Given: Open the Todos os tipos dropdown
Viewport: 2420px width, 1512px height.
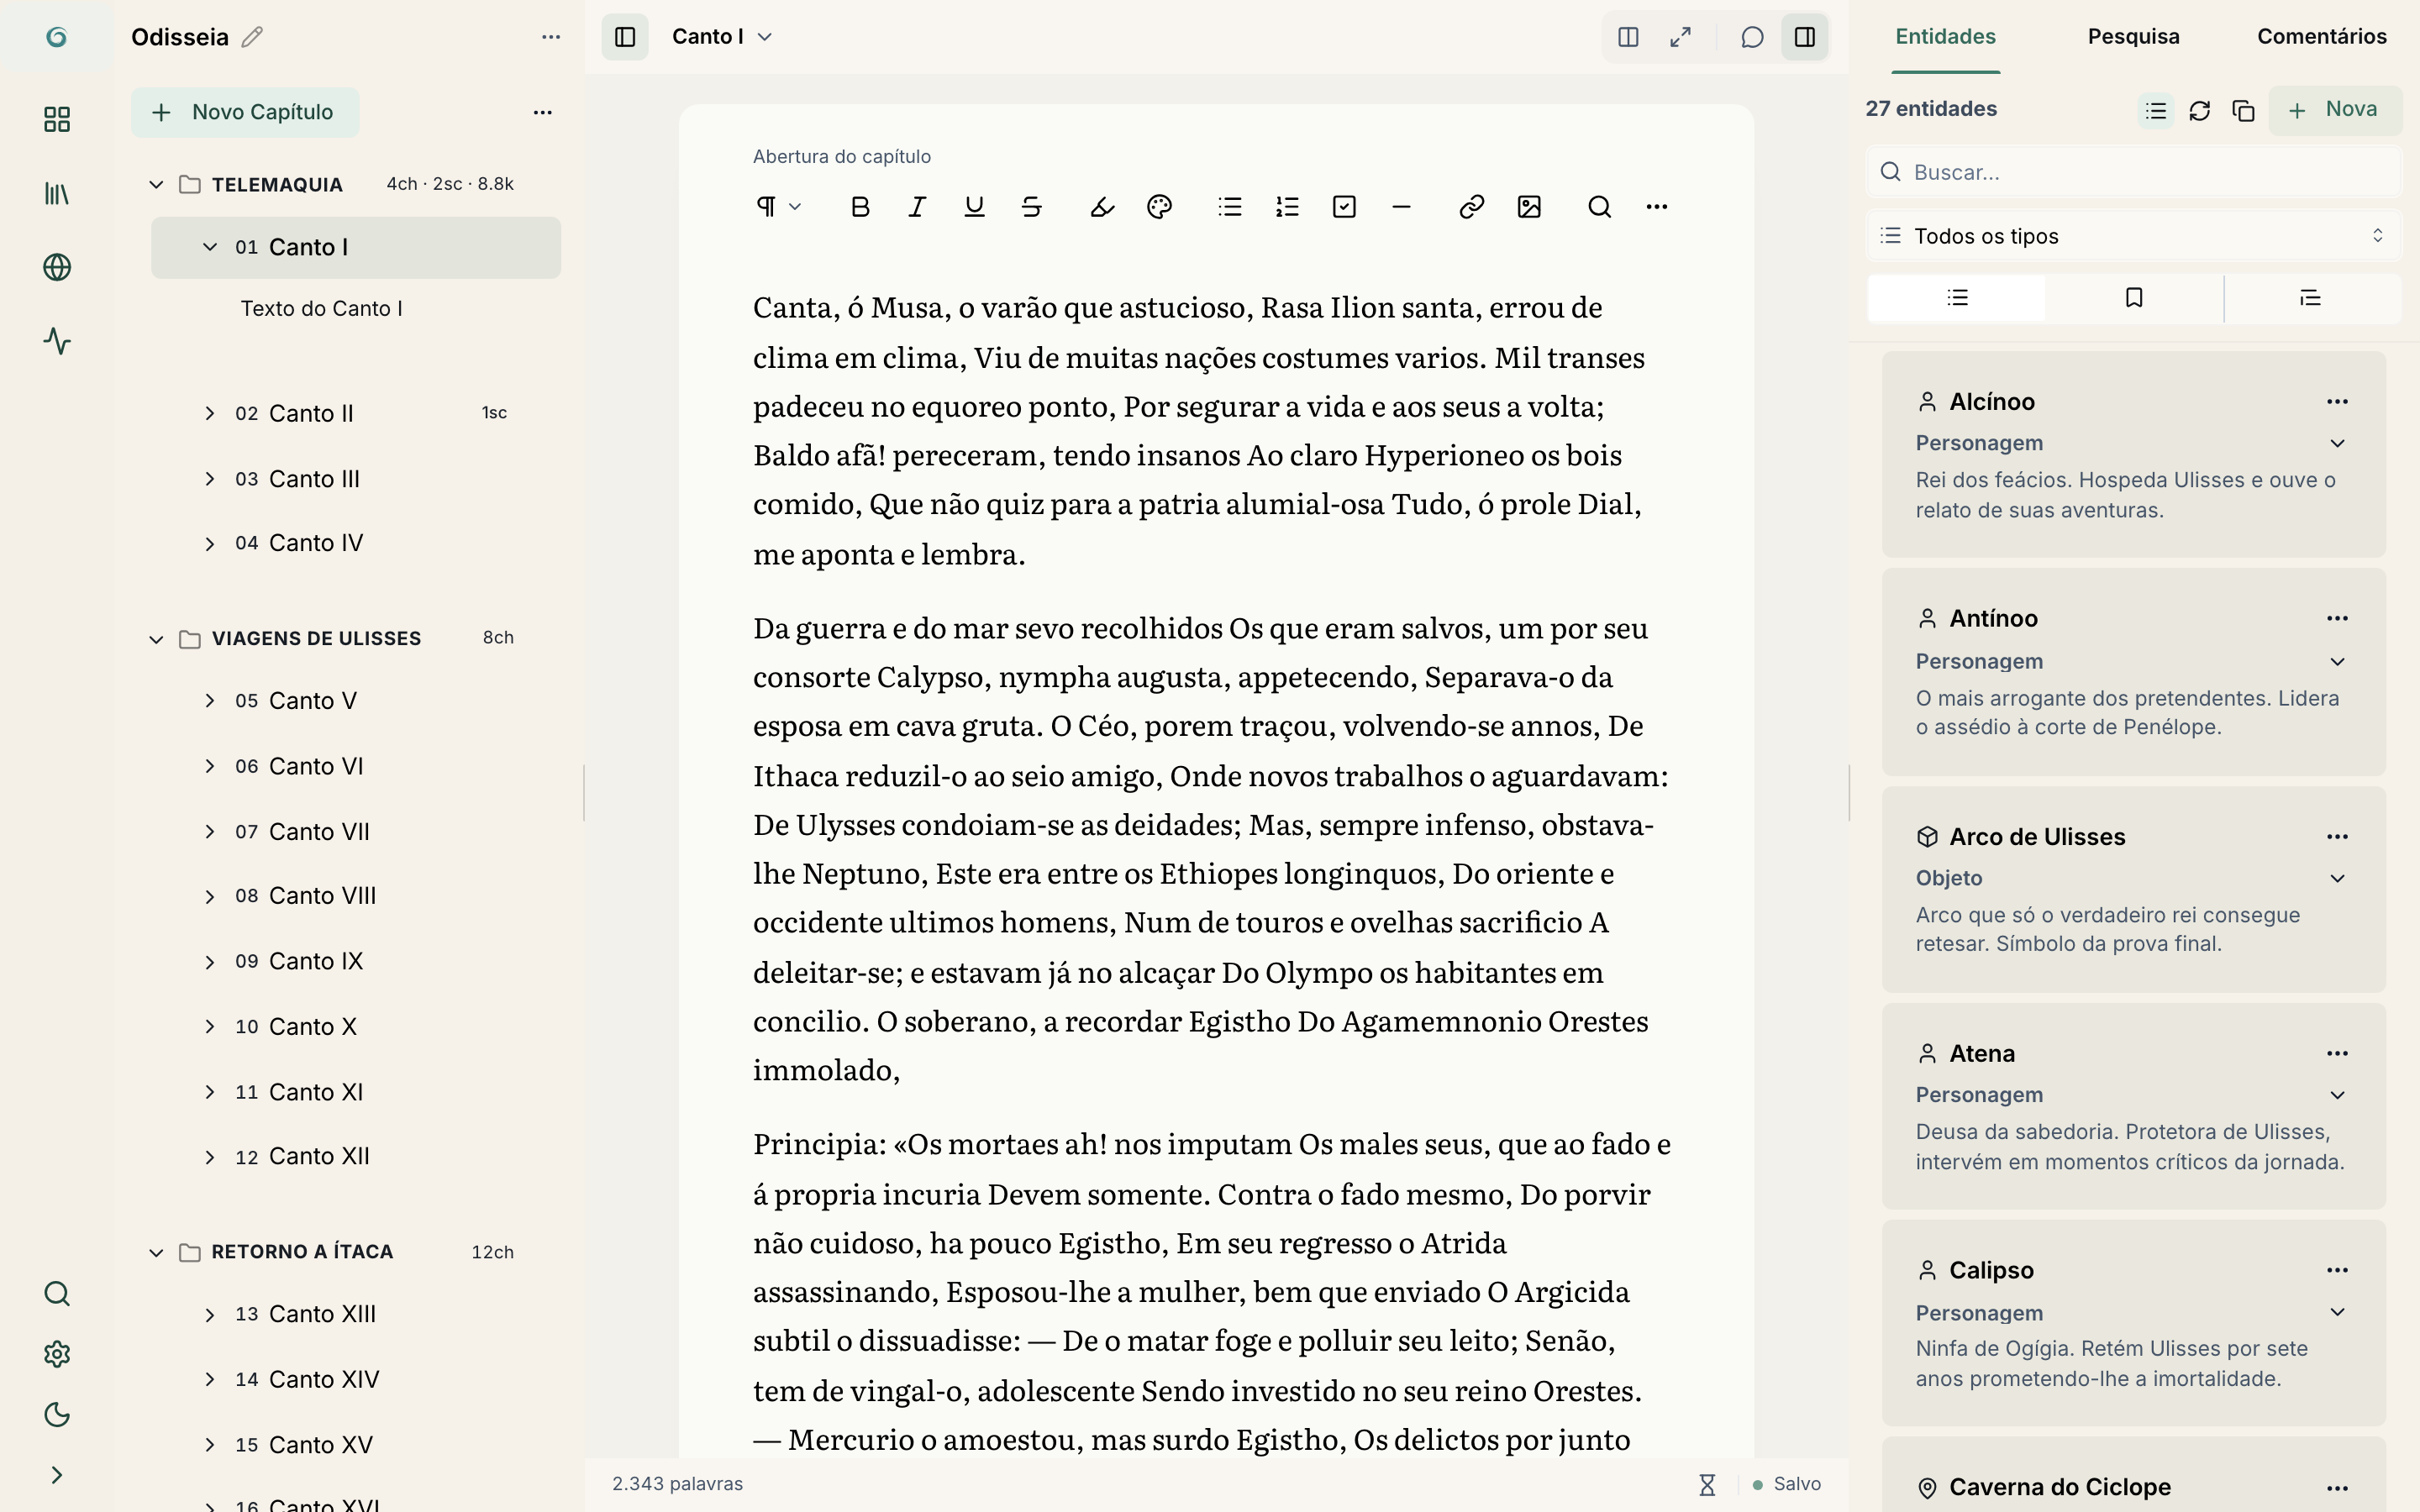Looking at the screenshot, I should point(2133,236).
